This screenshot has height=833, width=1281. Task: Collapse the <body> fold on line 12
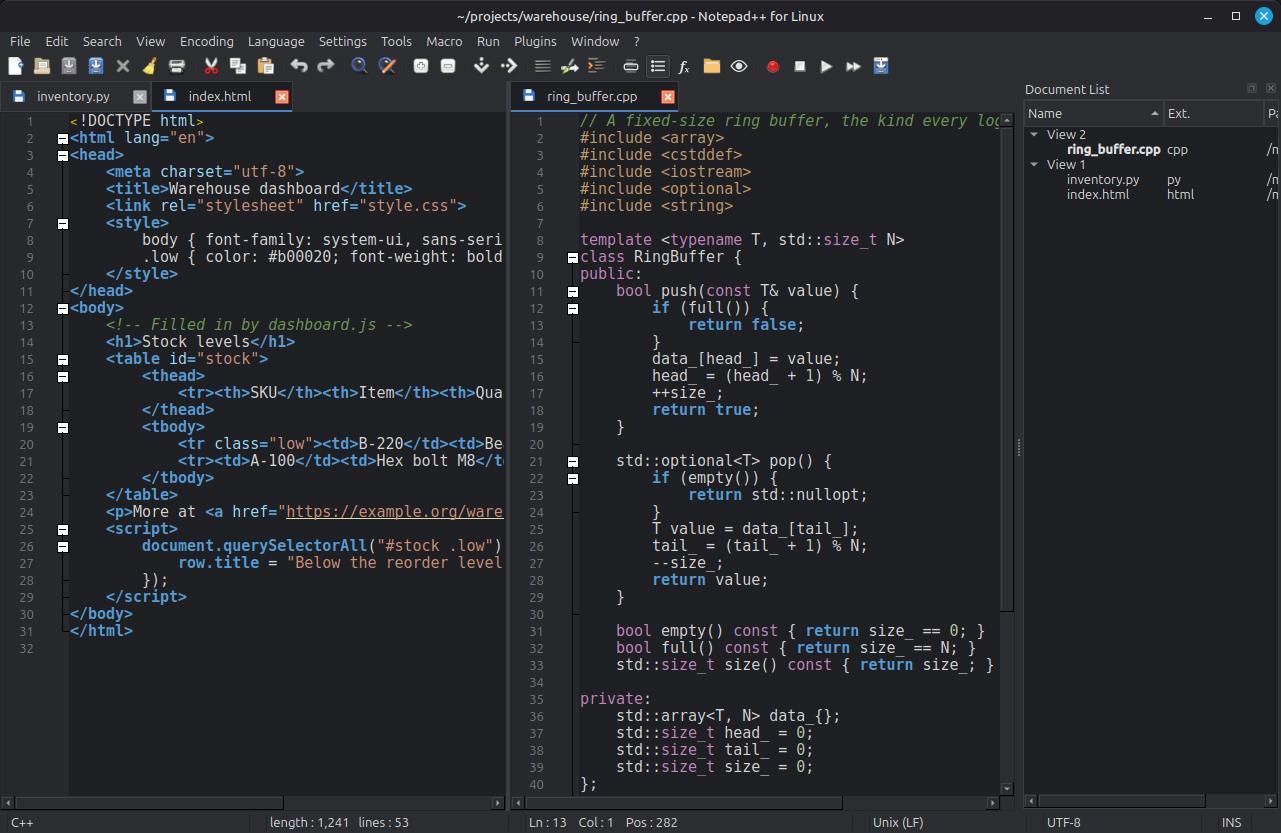point(62,308)
